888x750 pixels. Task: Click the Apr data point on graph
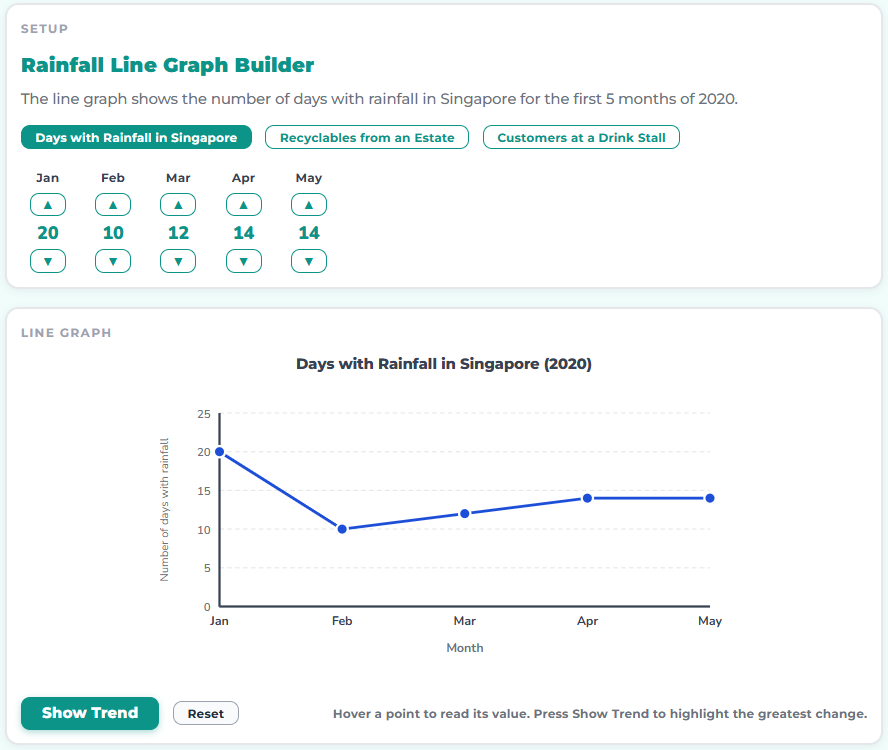[x=587, y=498]
